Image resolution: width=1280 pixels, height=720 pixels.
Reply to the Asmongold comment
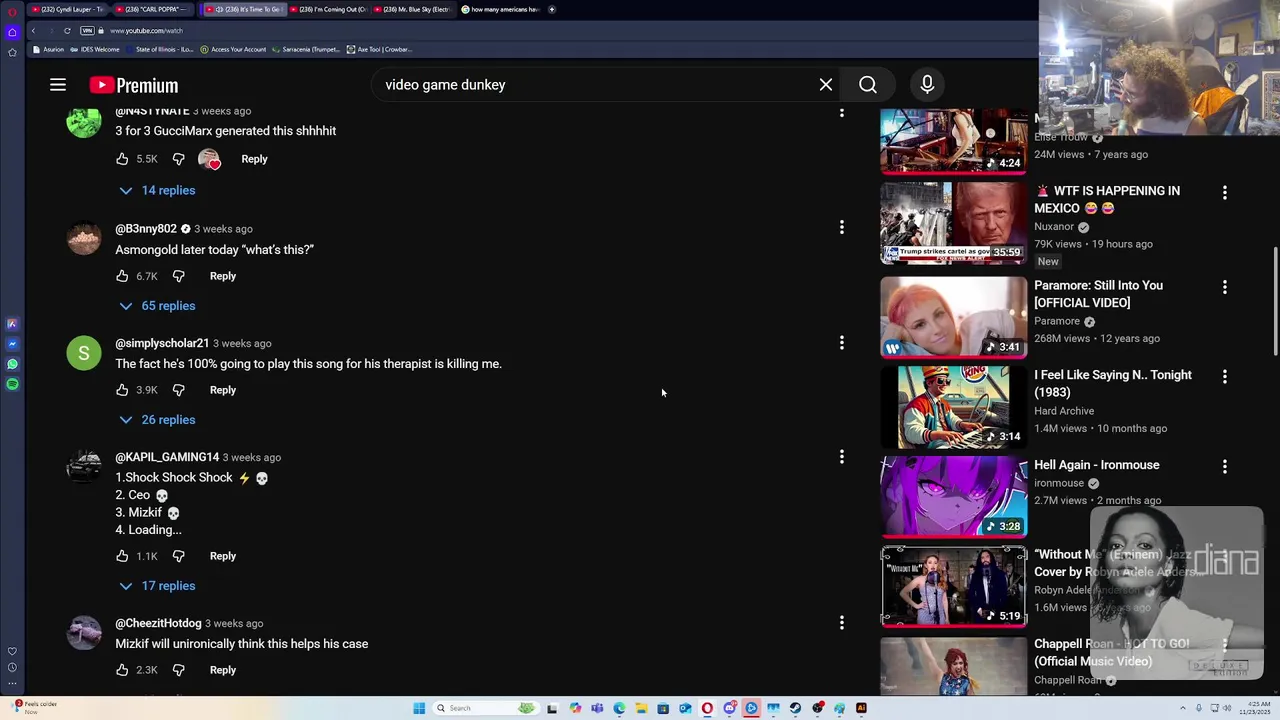pyautogui.click(x=223, y=276)
